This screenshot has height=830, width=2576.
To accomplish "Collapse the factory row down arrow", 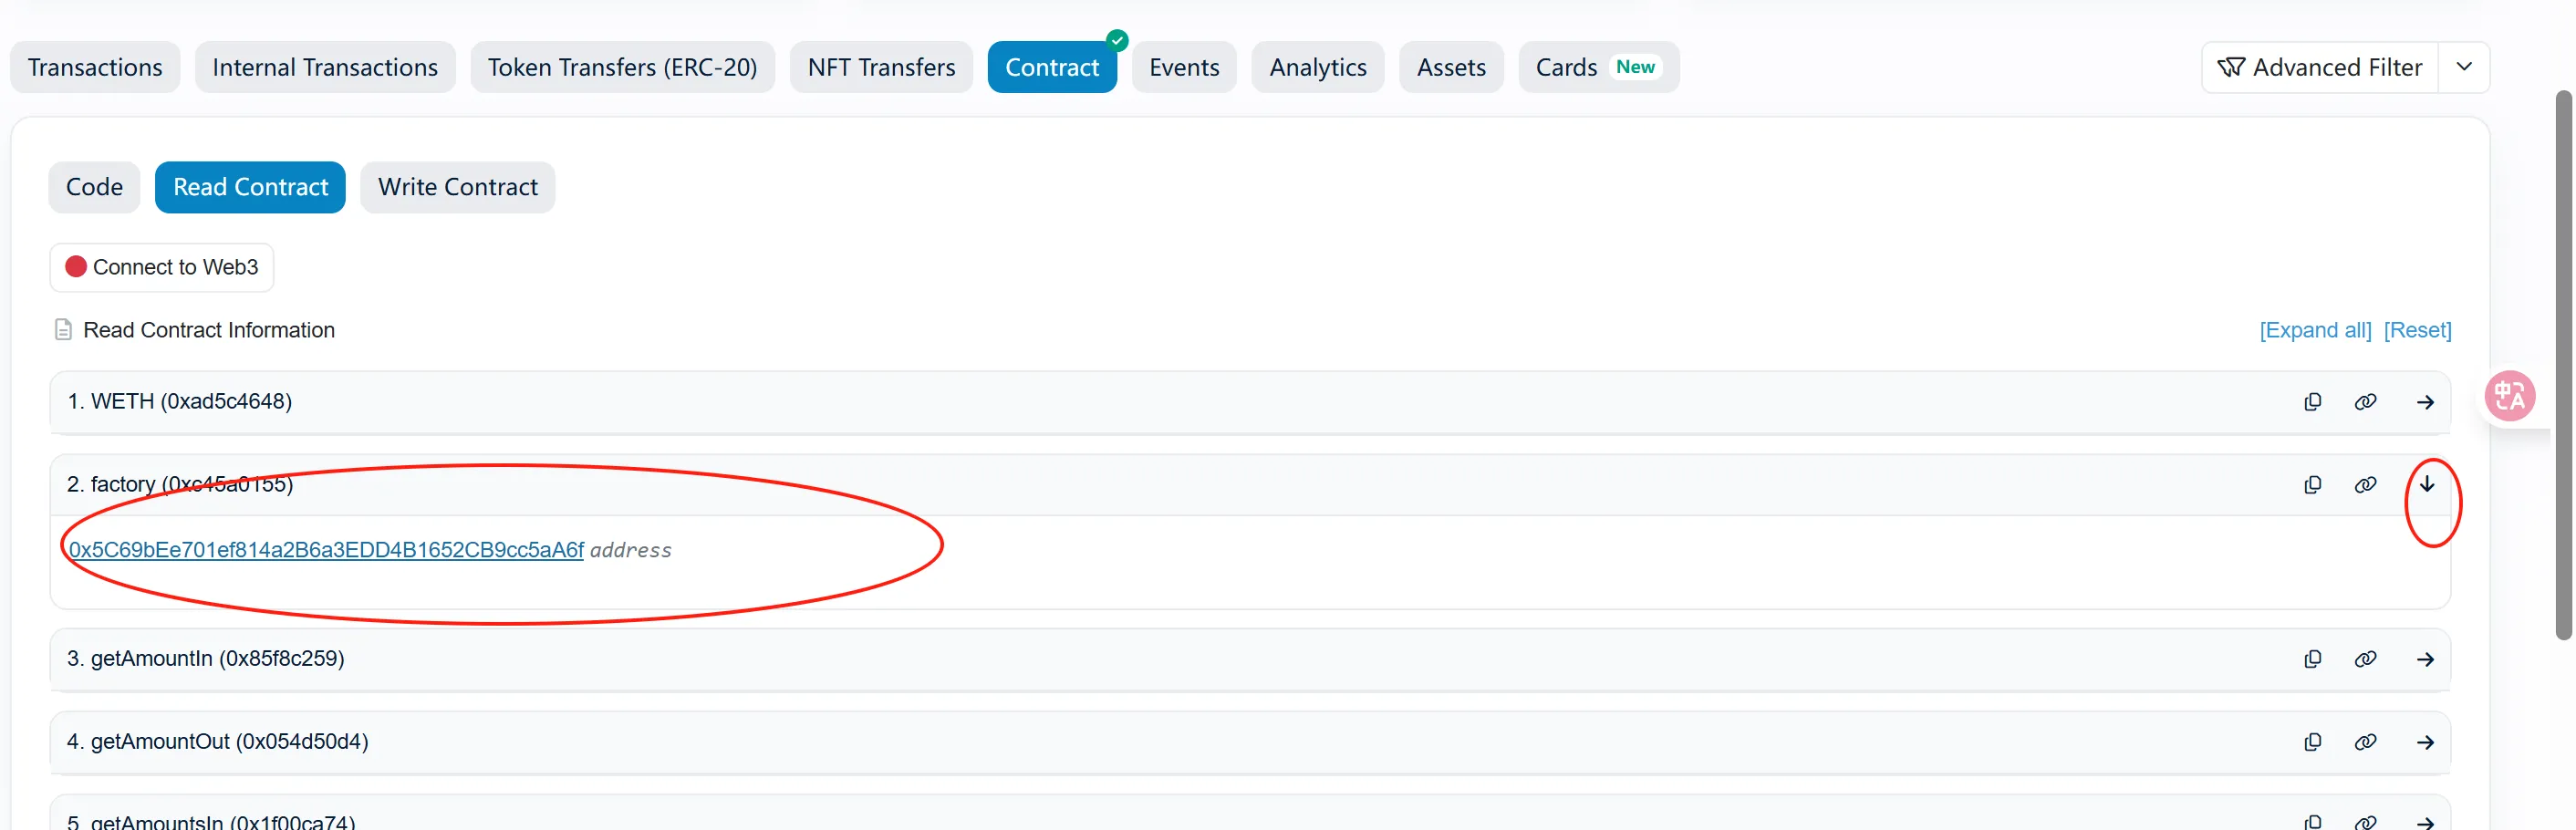I will (2427, 484).
